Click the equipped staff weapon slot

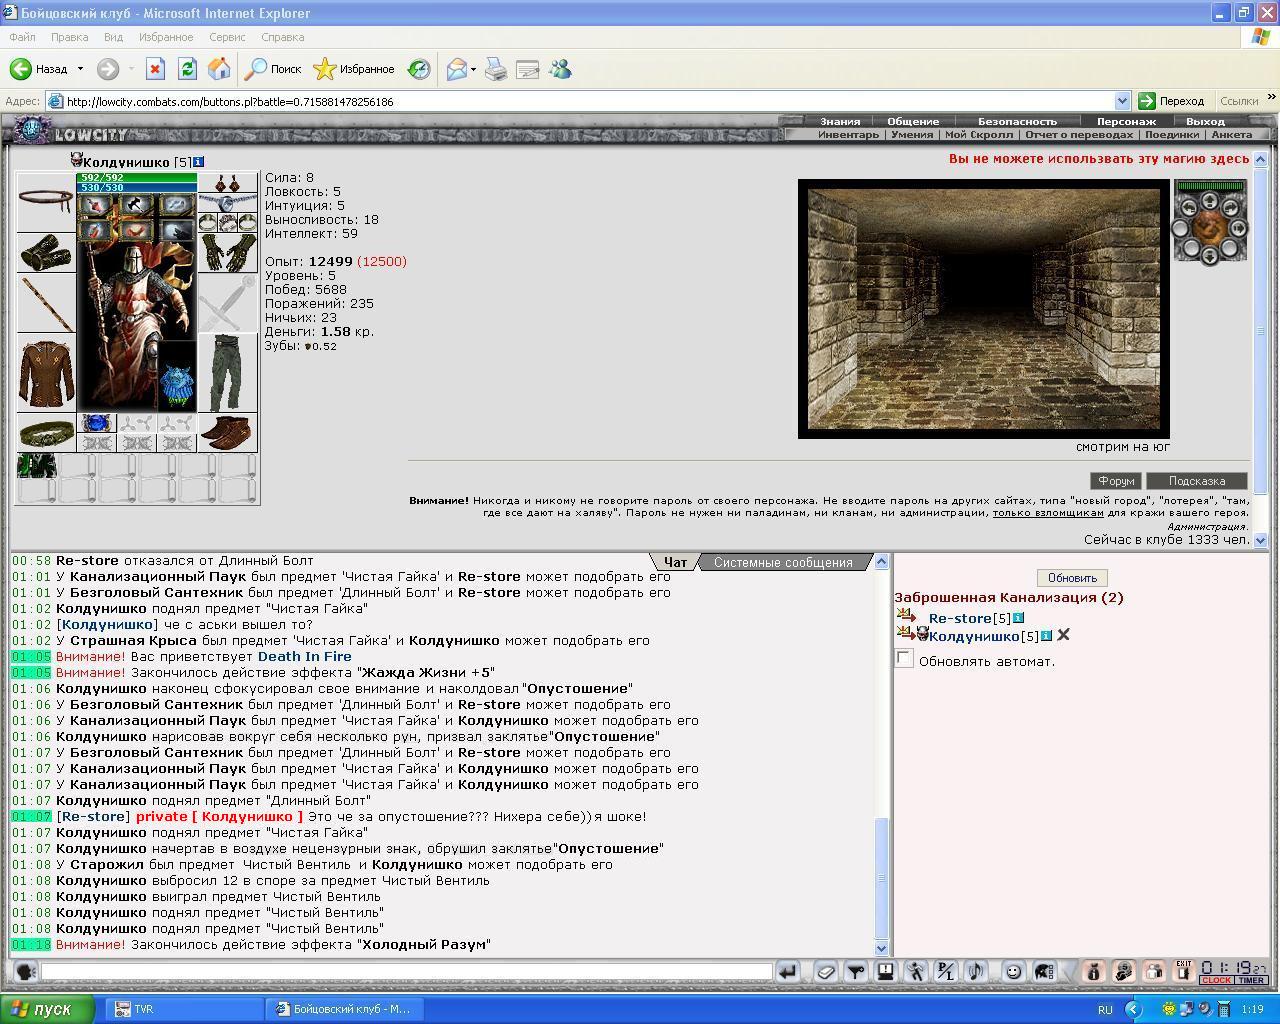(x=46, y=303)
